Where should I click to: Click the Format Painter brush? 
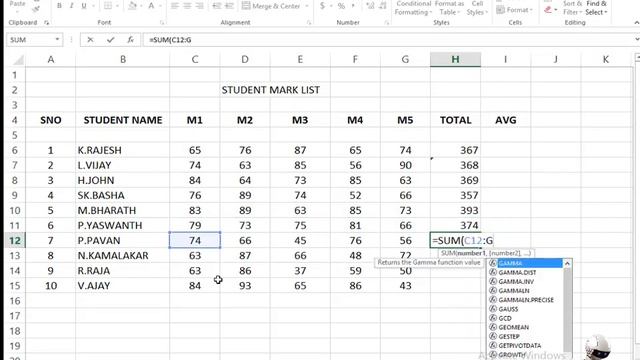point(36,8)
